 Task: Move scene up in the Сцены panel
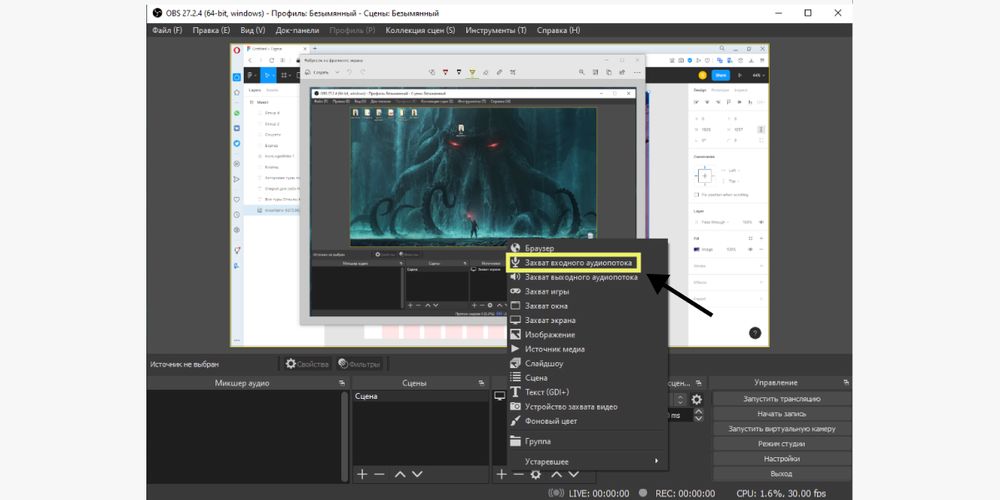400,474
